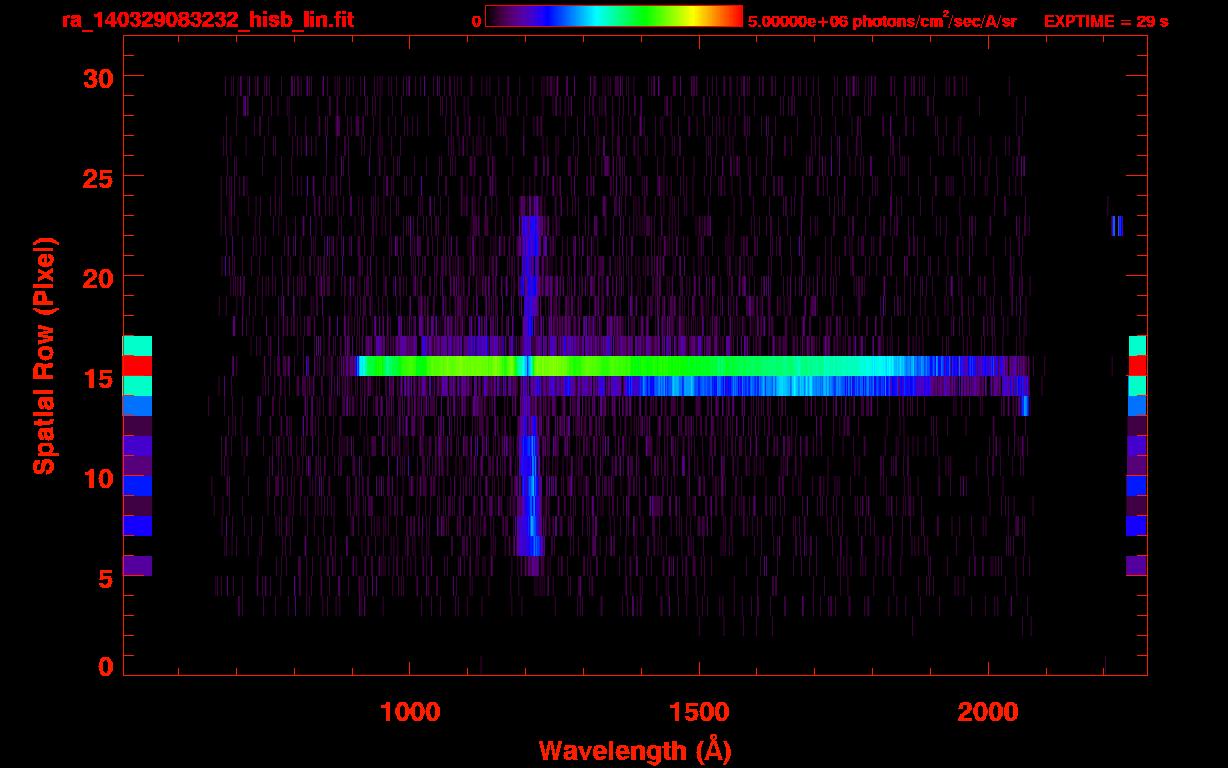Click the EXPTIME = 29 s text
The image size is (1228, 768).
[1106, 22]
